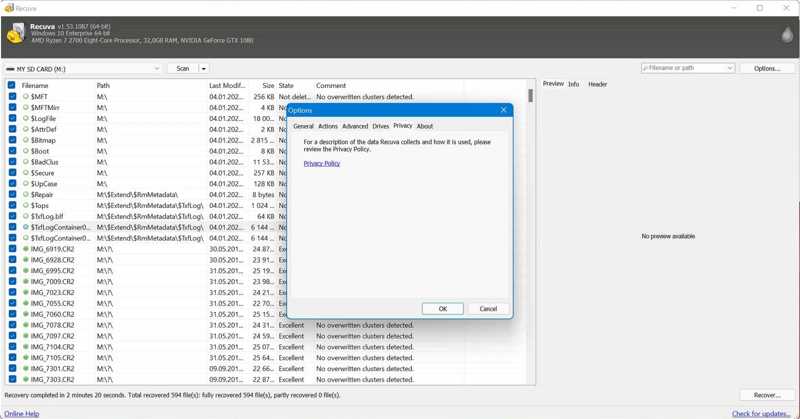Expand the Filename or path filter dropdown
800x419 pixels.
[x=730, y=68]
